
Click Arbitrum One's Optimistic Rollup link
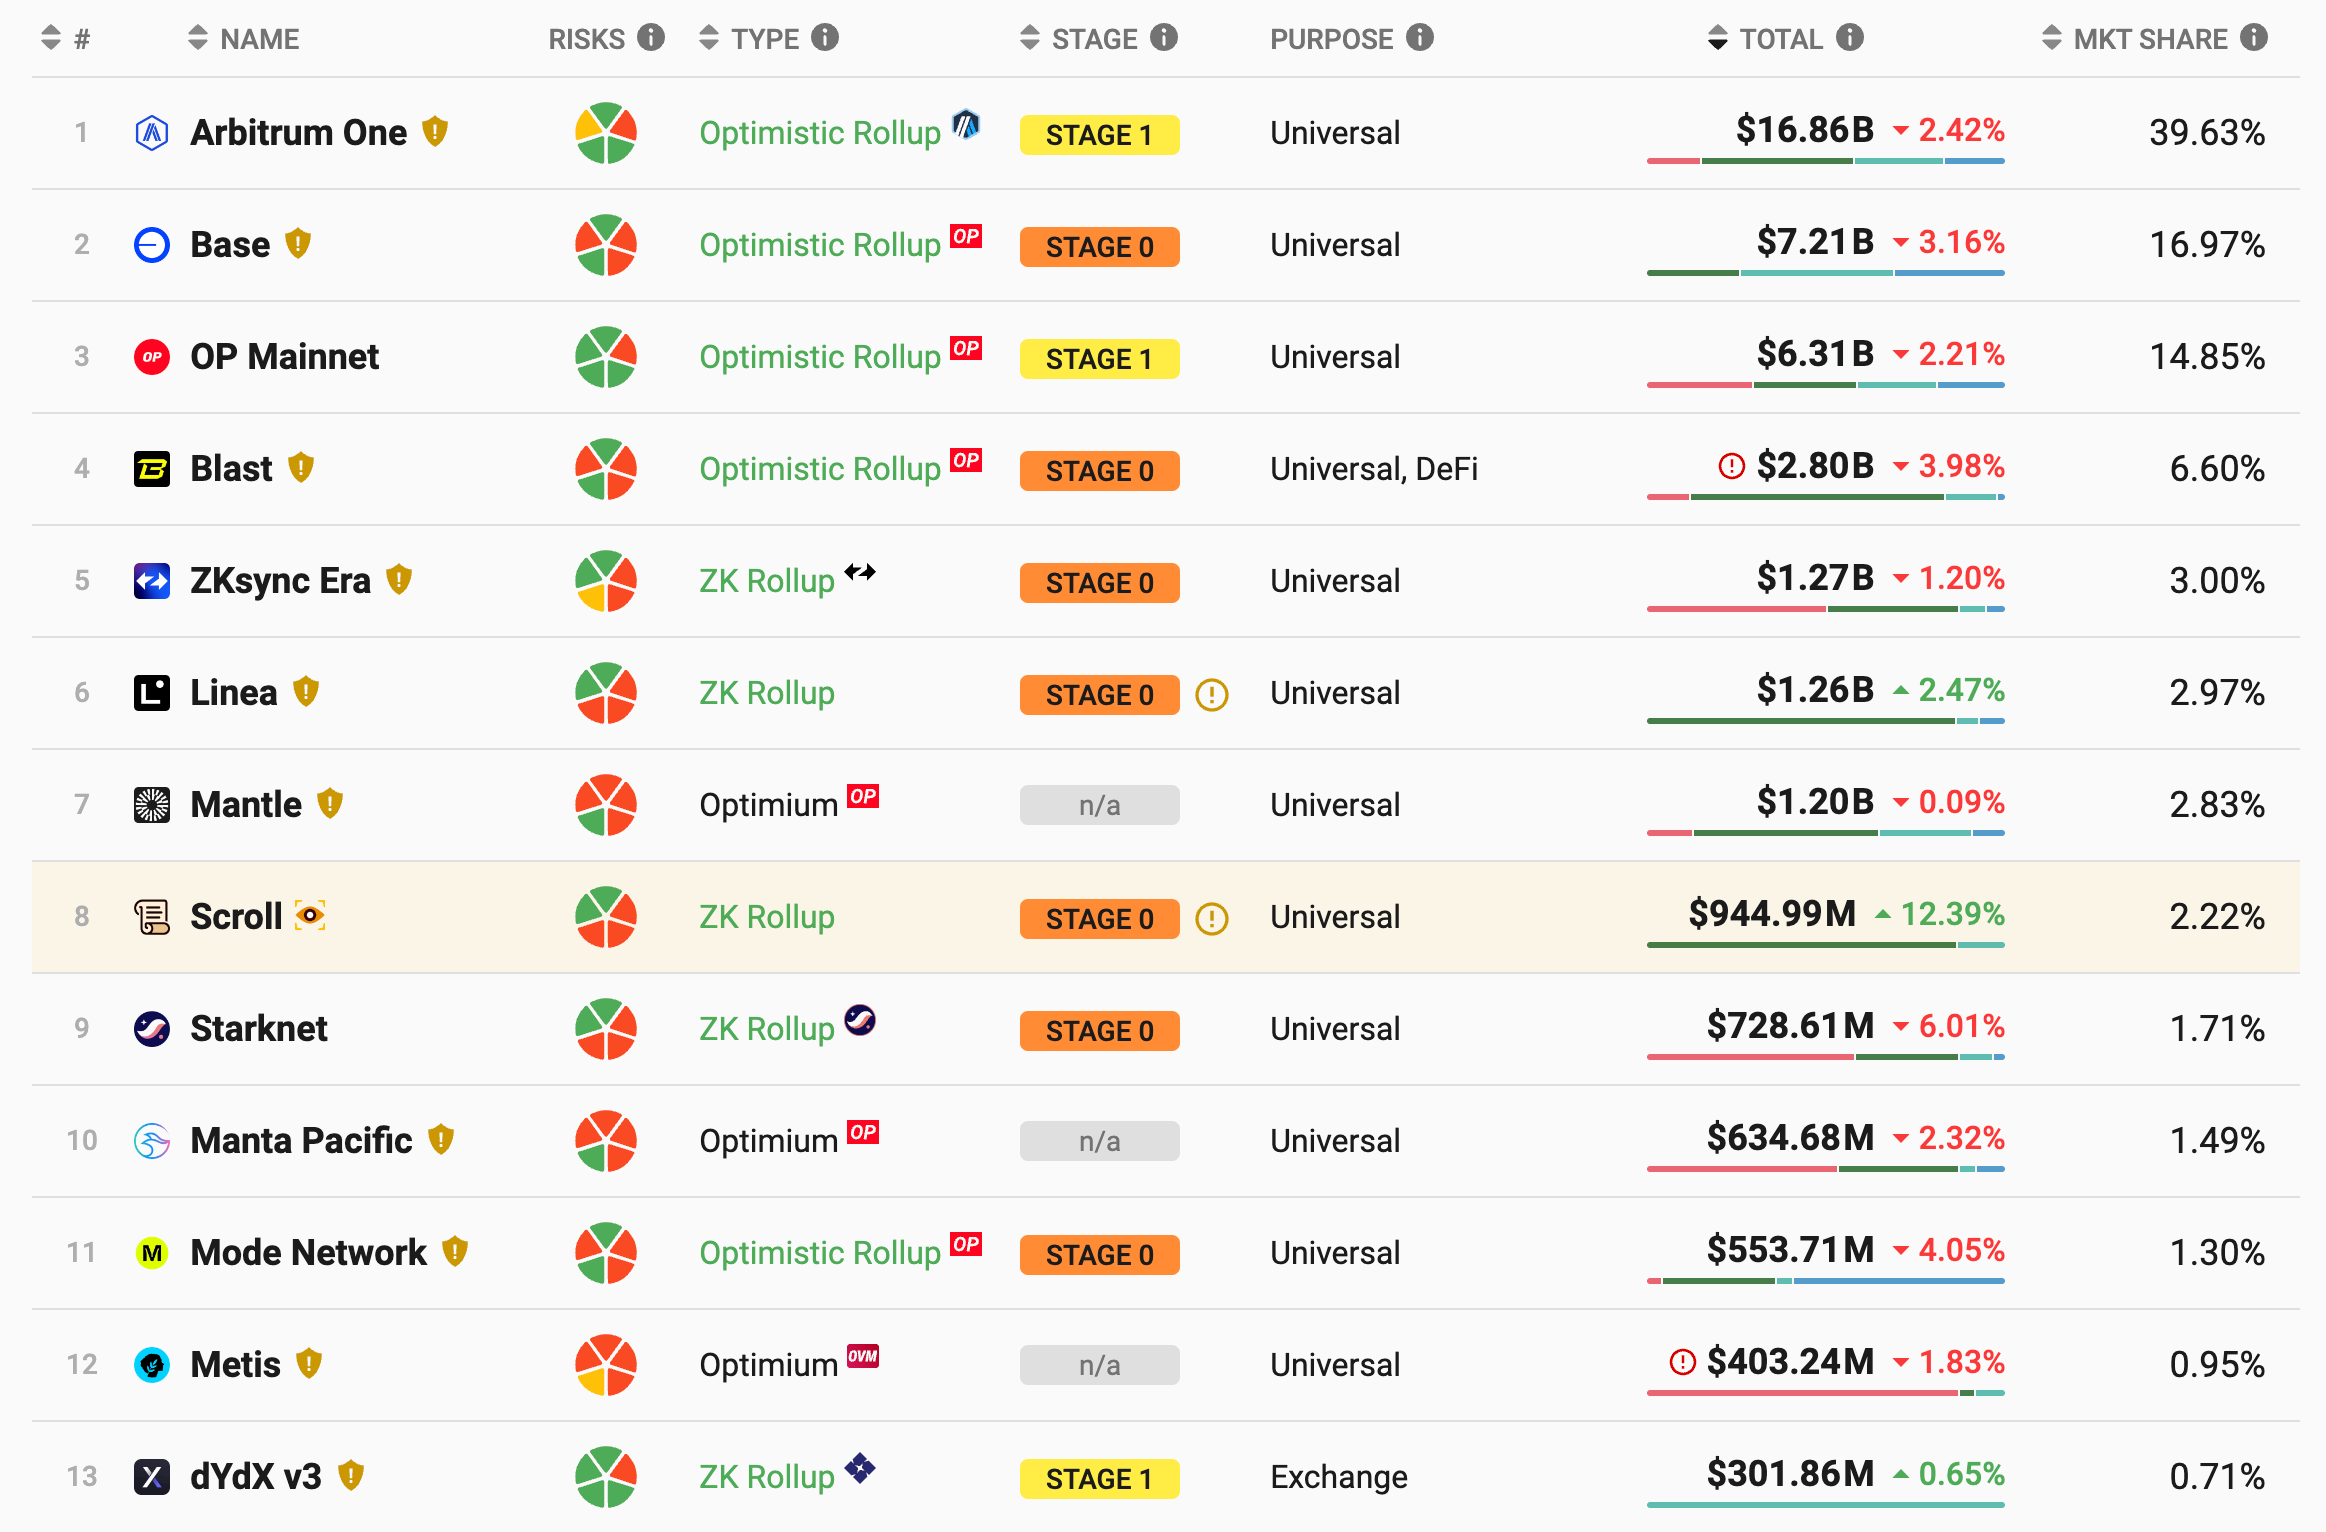point(819,132)
